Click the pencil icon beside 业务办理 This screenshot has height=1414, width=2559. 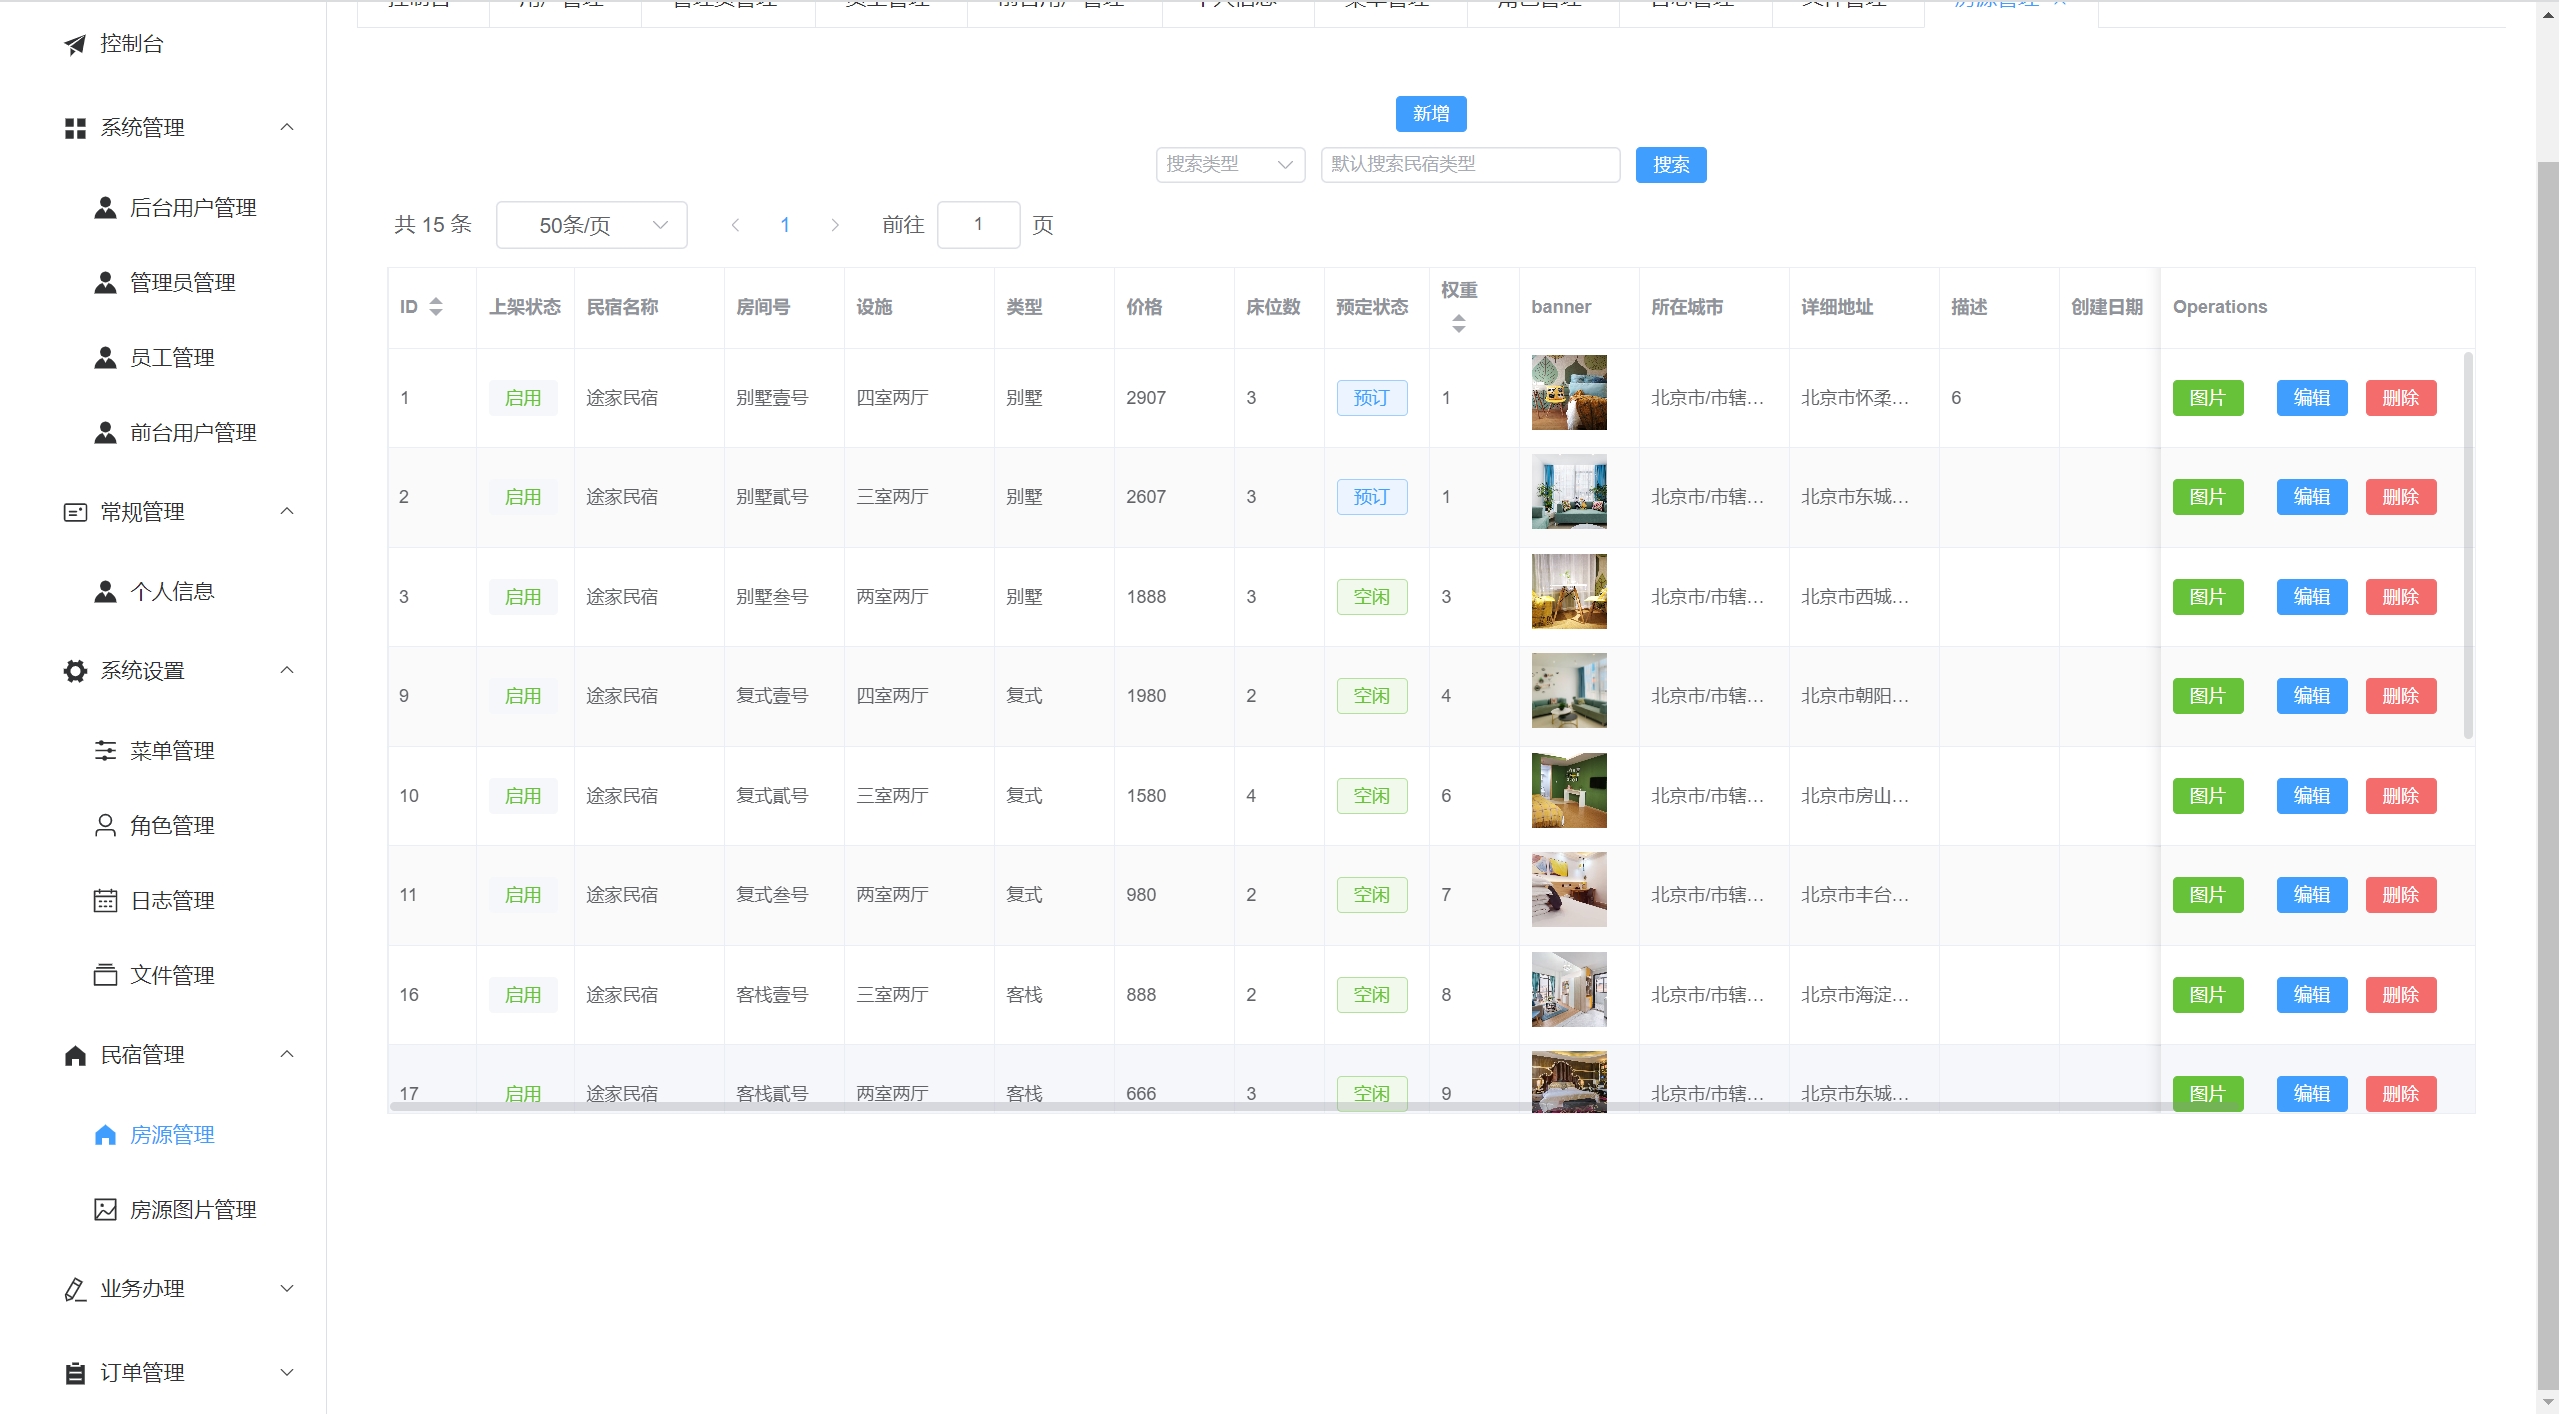tap(75, 1289)
